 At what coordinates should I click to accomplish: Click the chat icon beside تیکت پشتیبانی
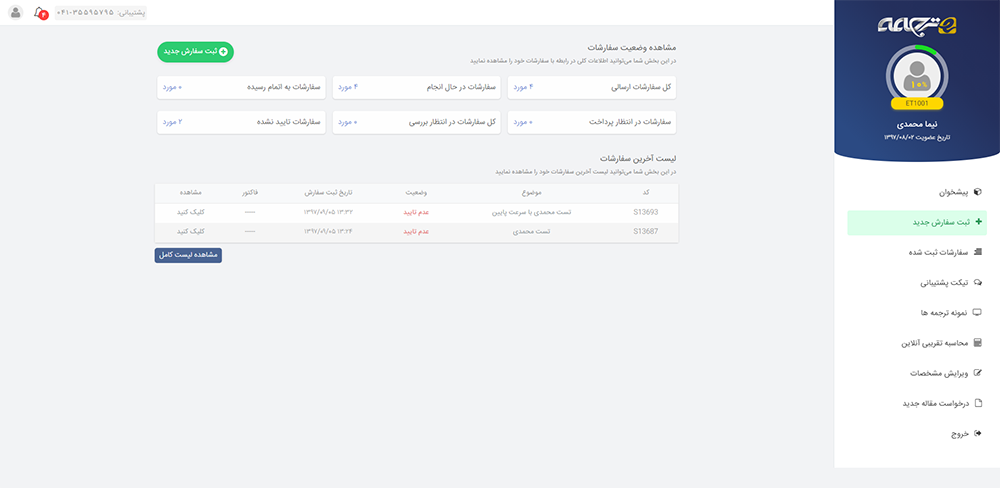click(978, 283)
